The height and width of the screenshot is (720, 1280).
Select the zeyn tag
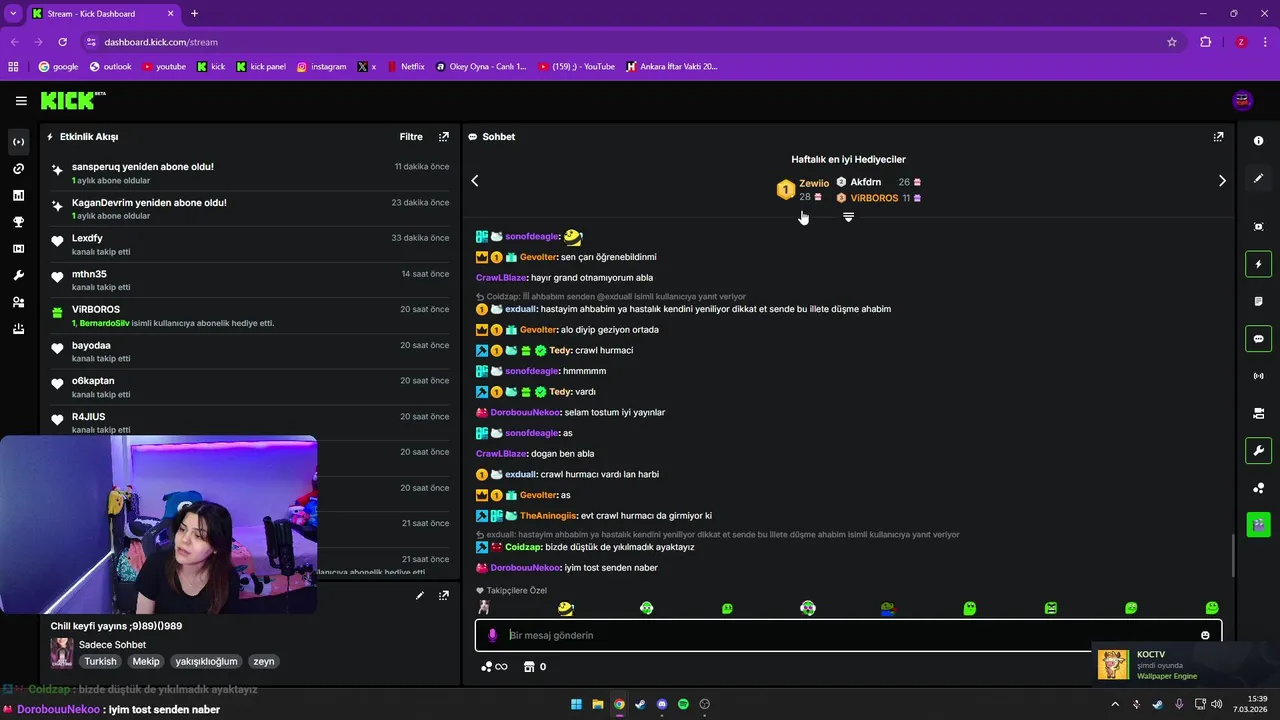pos(263,661)
